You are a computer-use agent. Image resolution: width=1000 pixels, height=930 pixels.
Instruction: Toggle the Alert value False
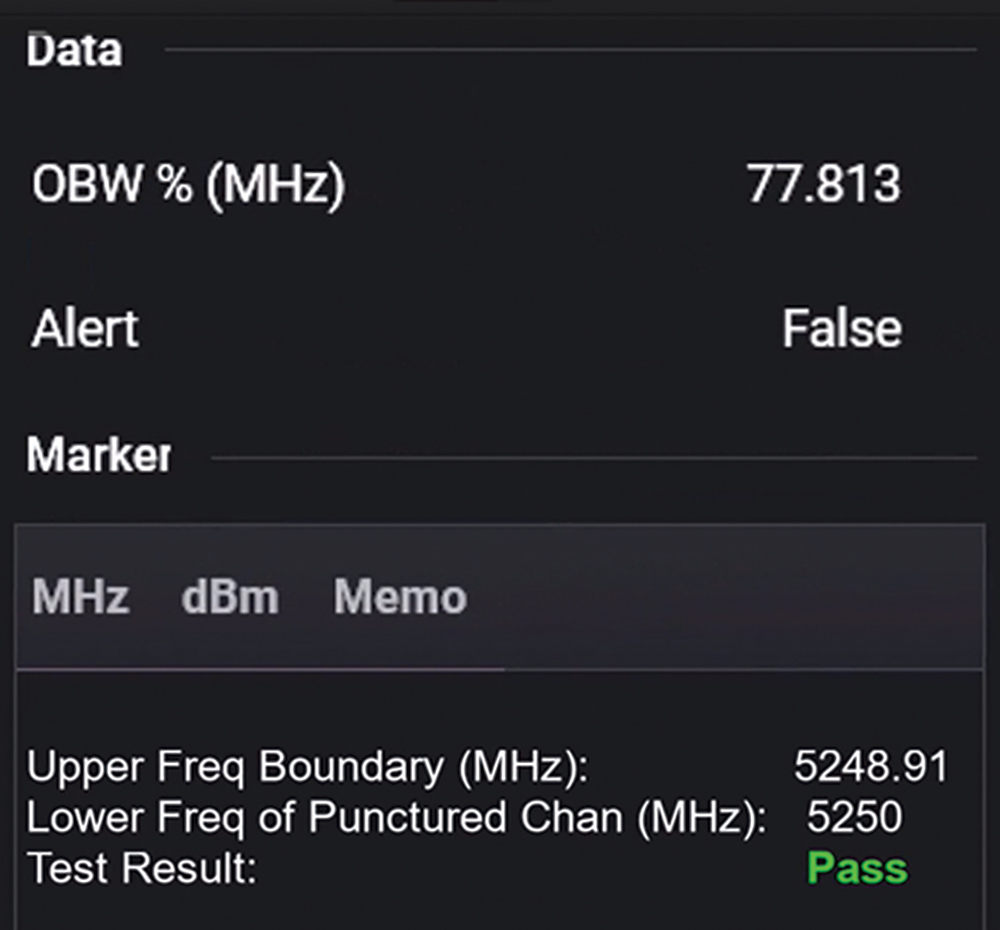point(841,329)
